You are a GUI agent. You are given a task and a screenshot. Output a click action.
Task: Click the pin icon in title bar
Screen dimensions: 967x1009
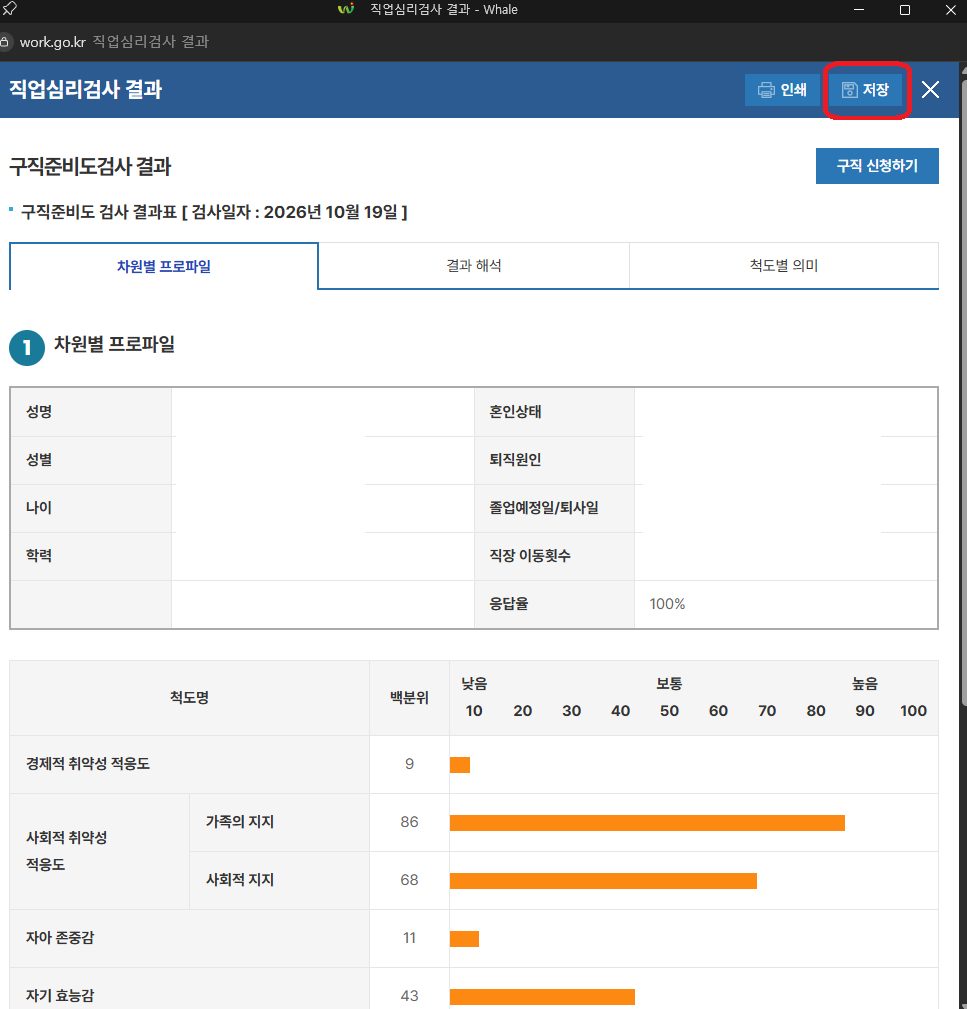(x=9, y=9)
